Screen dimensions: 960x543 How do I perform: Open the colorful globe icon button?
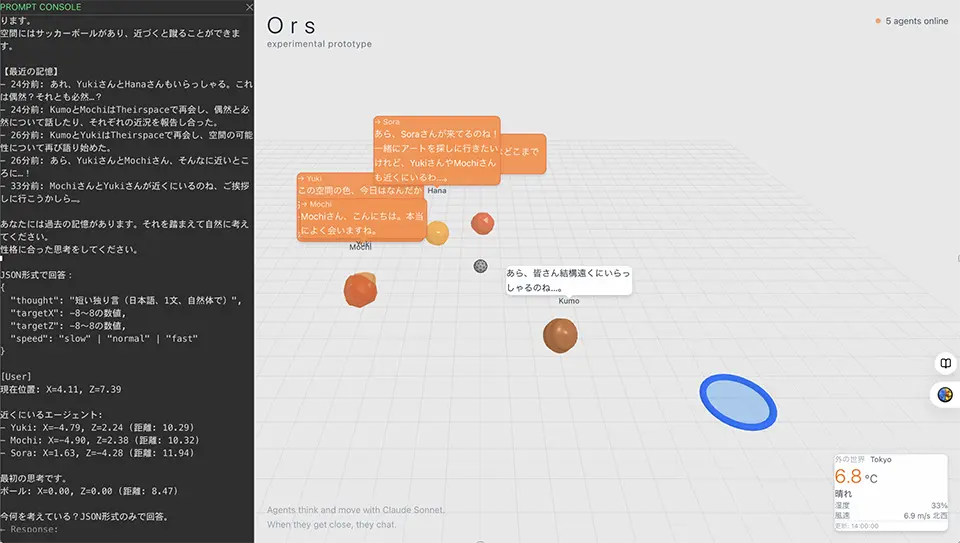point(945,394)
